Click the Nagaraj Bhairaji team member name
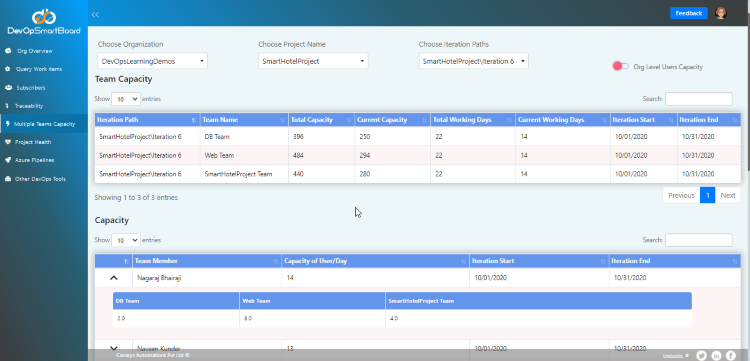Image resolution: width=750 pixels, height=361 pixels. 159,277
